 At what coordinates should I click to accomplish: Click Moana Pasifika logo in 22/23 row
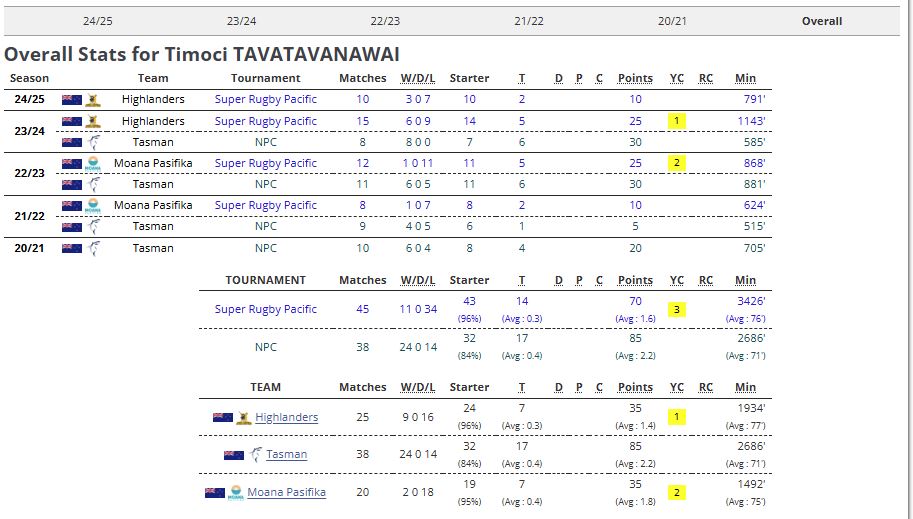point(93,164)
